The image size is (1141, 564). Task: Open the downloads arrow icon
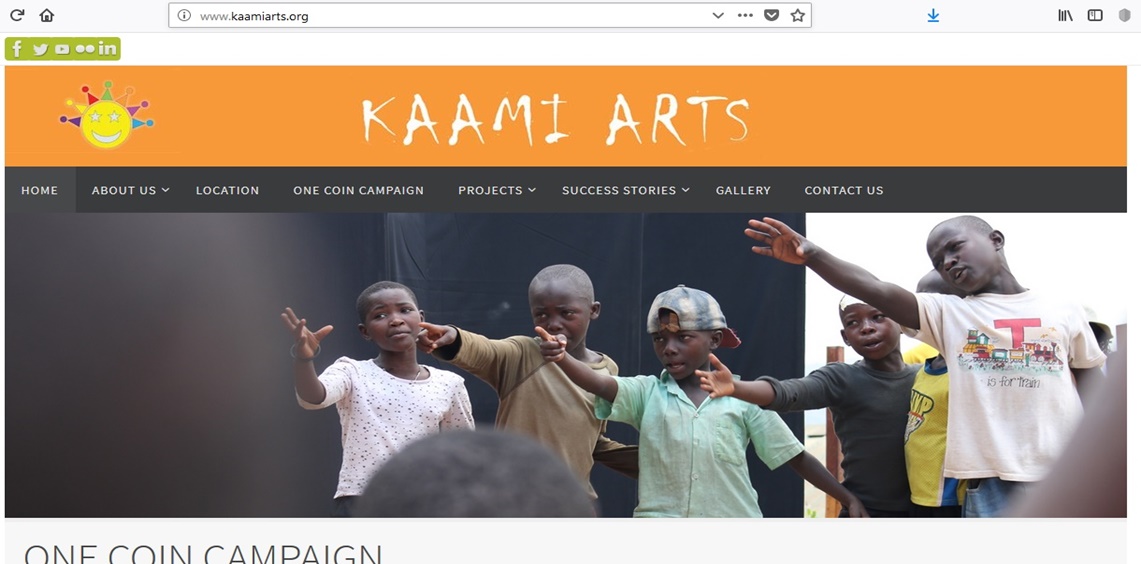click(933, 15)
